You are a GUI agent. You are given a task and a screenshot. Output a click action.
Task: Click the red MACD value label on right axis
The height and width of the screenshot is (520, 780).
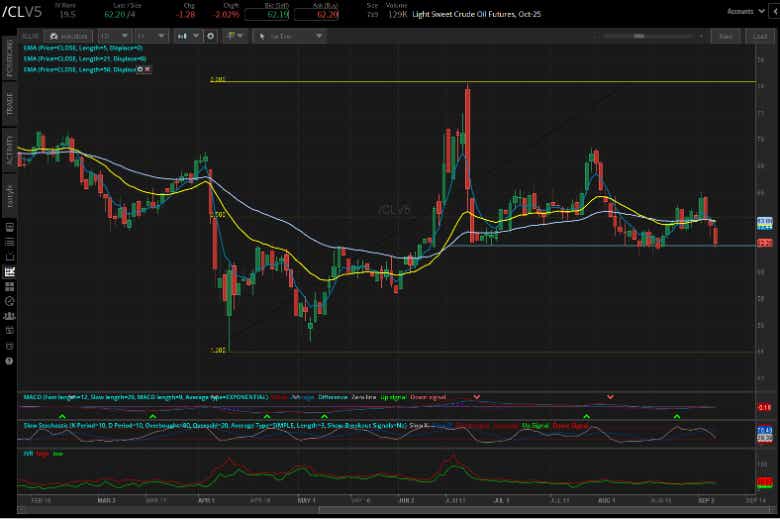pyautogui.click(x=764, y=408)
